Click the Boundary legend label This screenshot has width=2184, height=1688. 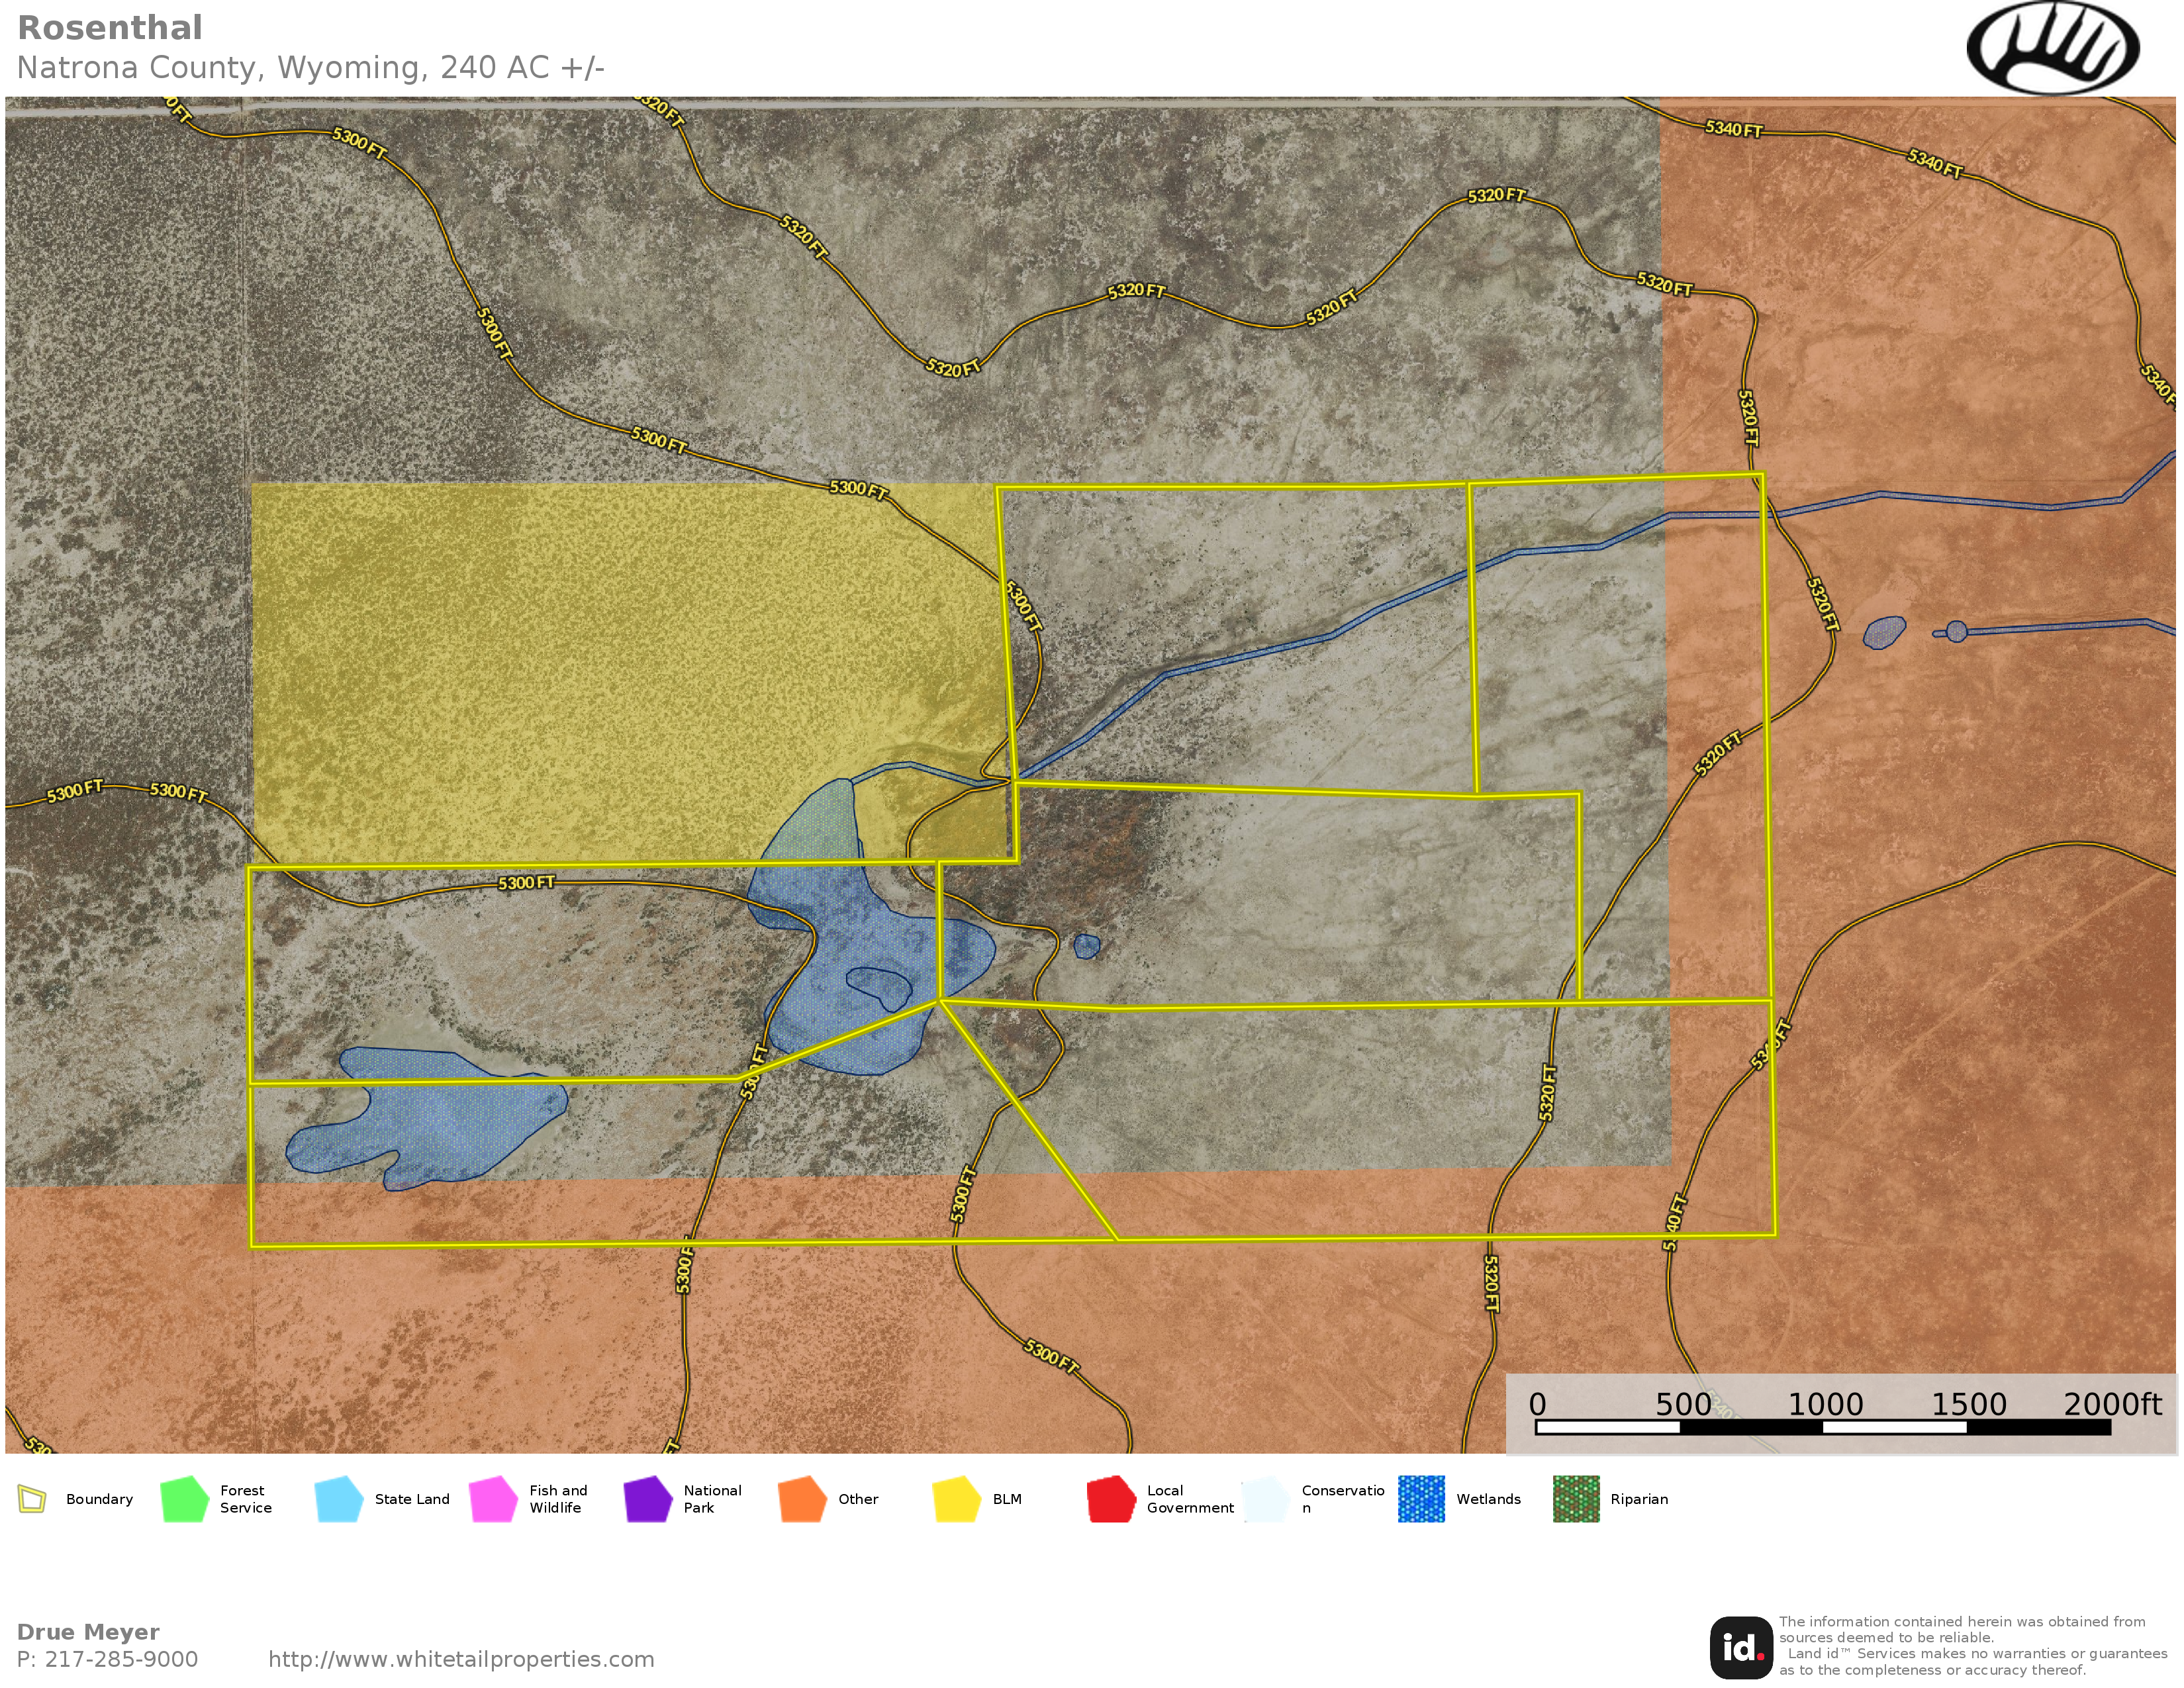(99, 1499)
